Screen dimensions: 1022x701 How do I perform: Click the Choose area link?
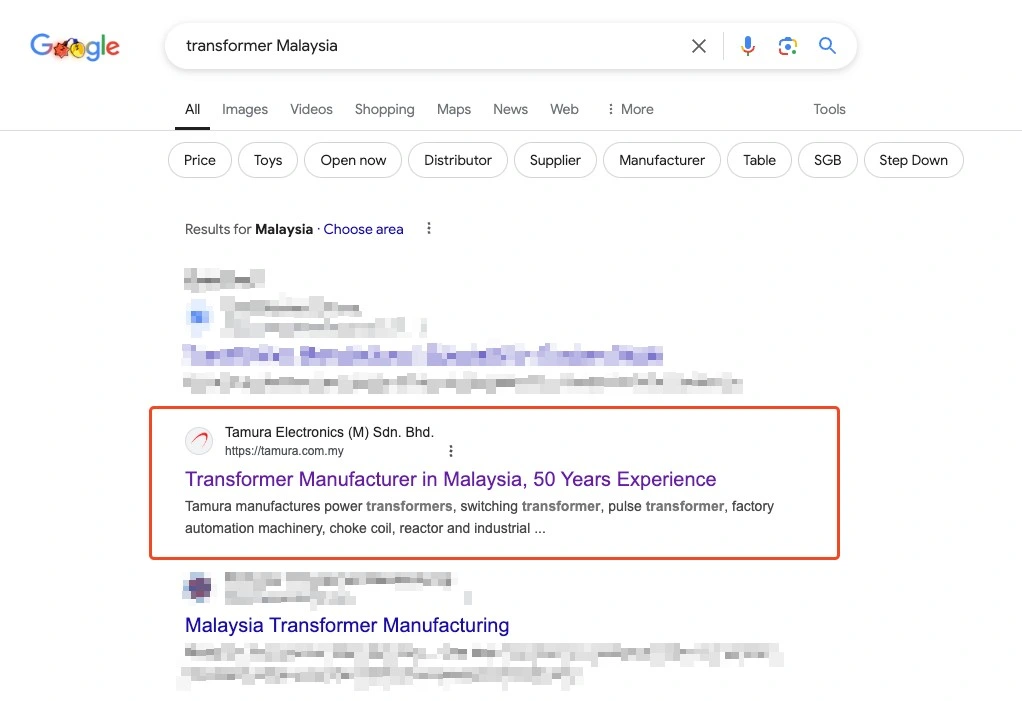click(x=363, y=229)
